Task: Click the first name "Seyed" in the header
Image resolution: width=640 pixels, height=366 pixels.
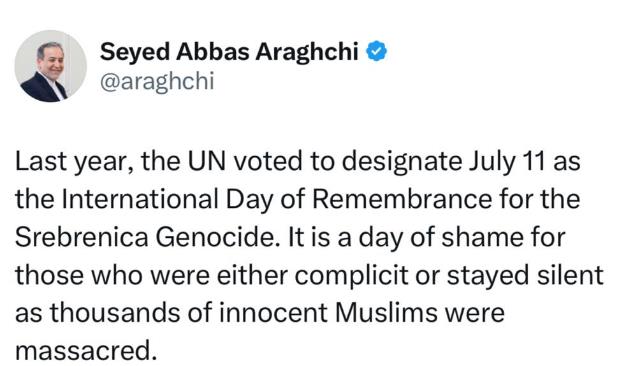Action: [135, 53]
